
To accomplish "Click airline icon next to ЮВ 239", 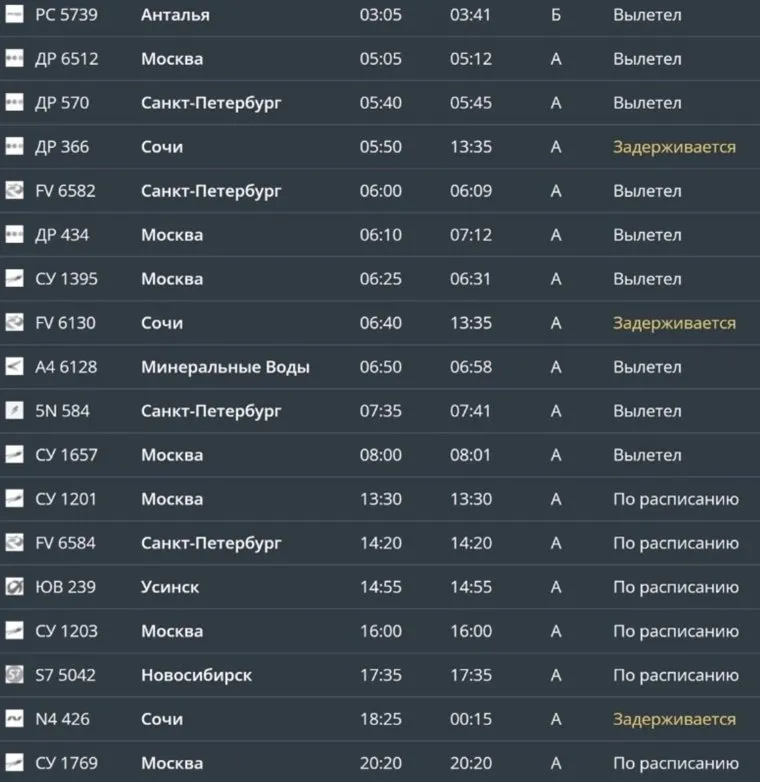I will coord(14,587).
